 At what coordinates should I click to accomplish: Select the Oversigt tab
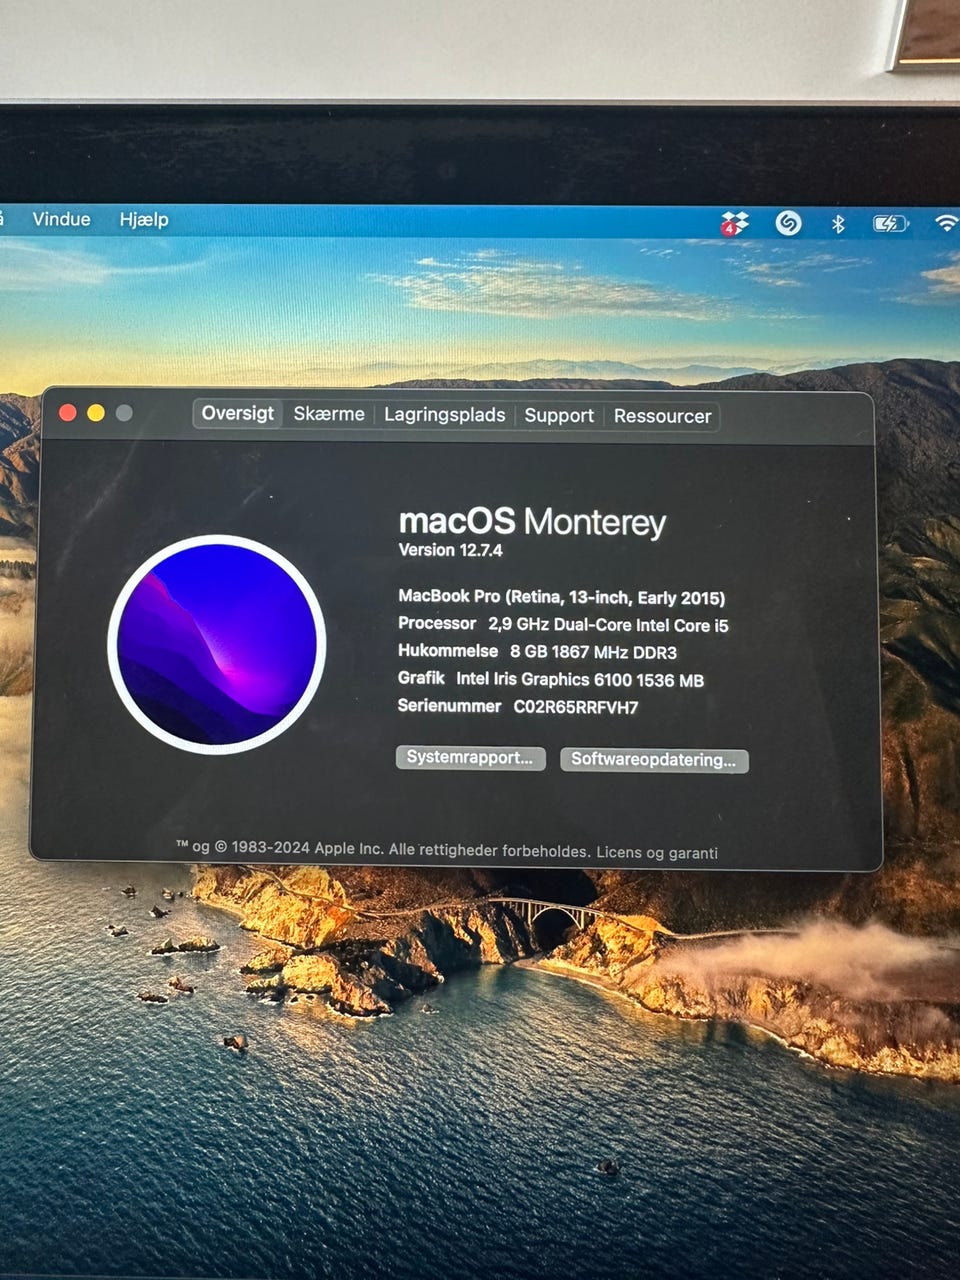(x=238, y=414)
